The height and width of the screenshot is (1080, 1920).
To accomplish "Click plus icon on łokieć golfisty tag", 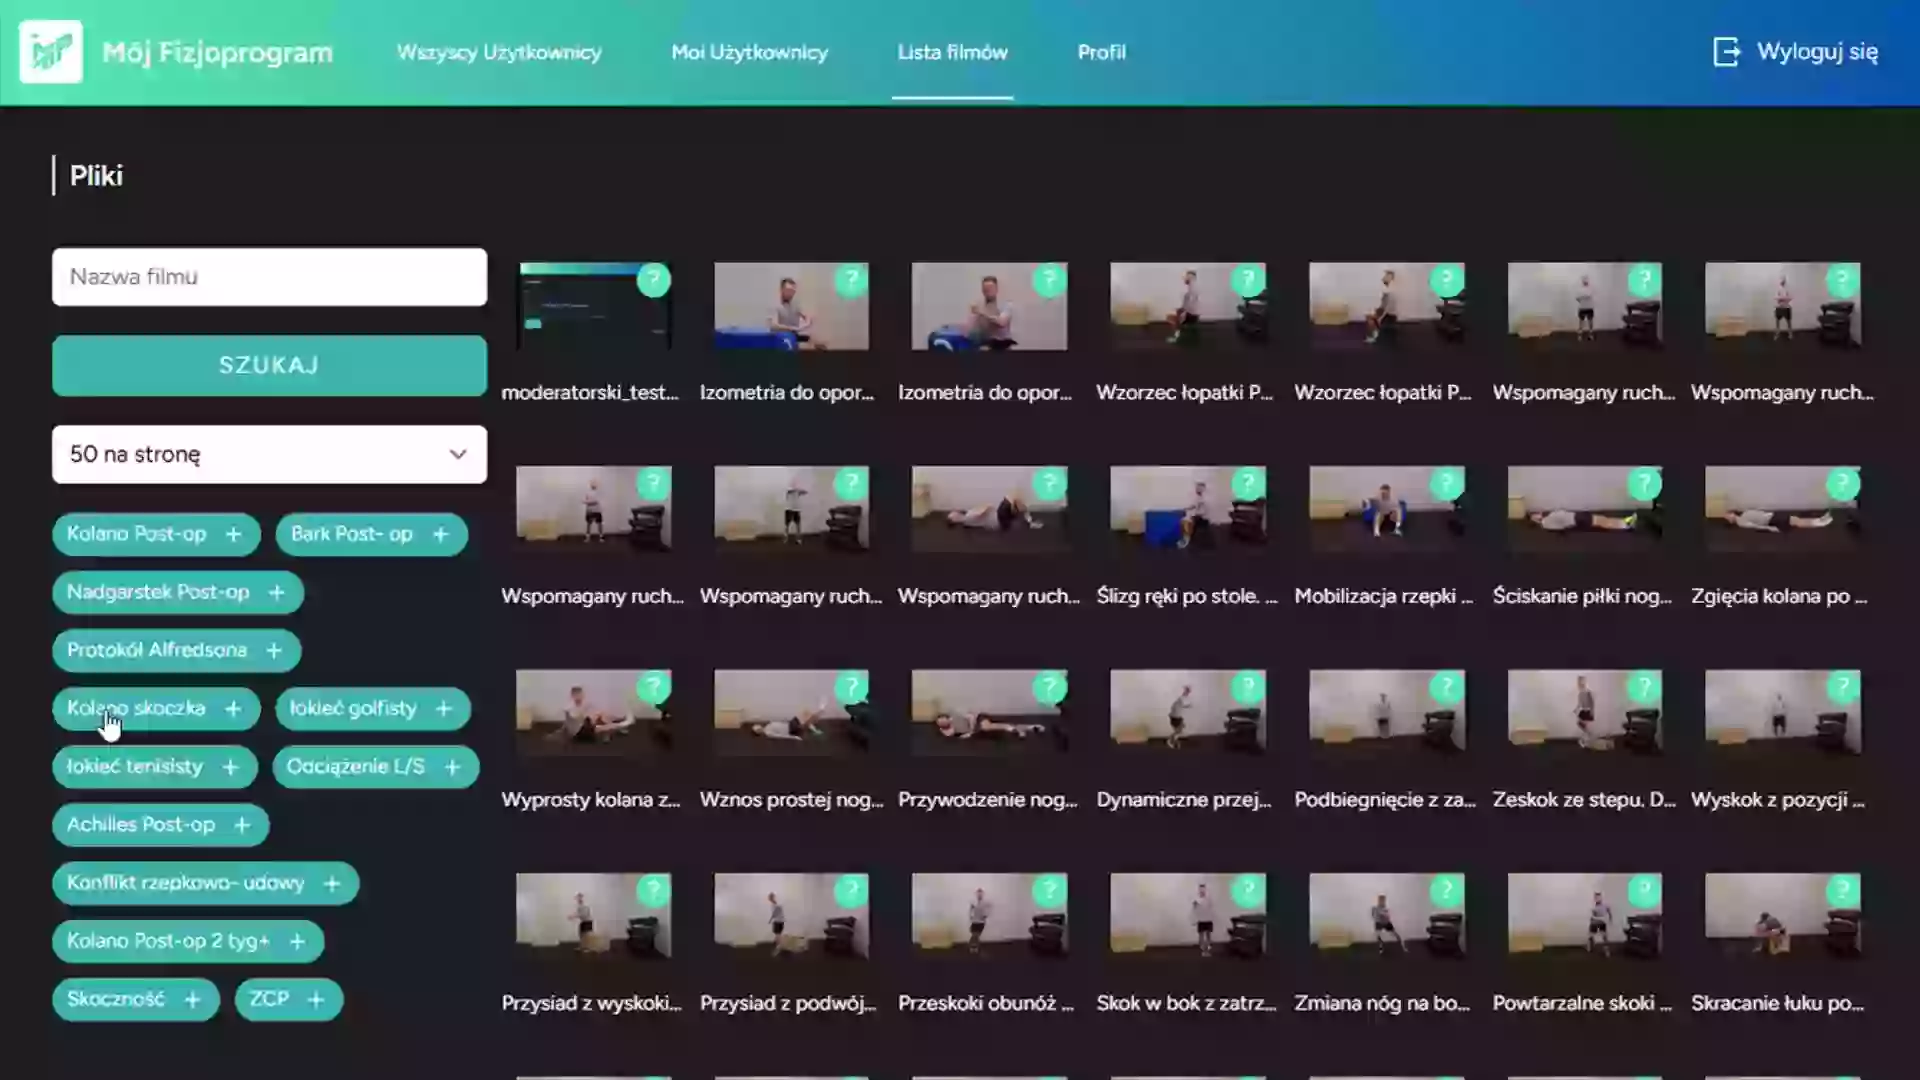I will coord(444,709).
